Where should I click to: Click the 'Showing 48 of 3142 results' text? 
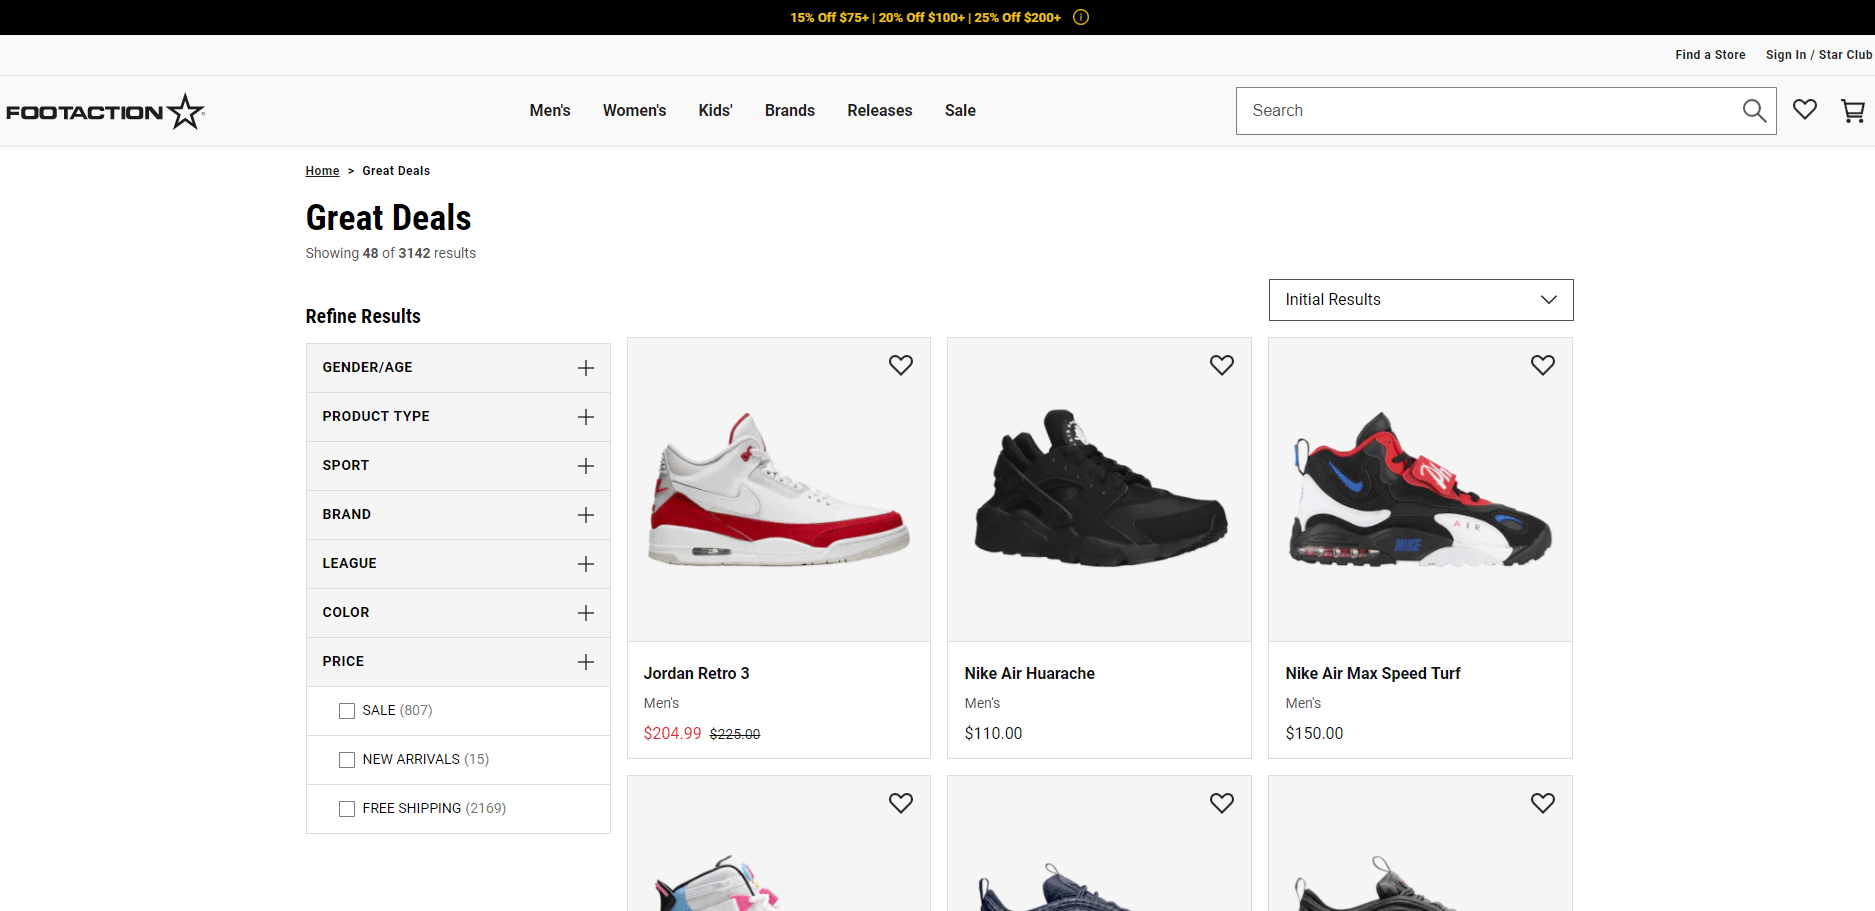(x=391, y=254)
